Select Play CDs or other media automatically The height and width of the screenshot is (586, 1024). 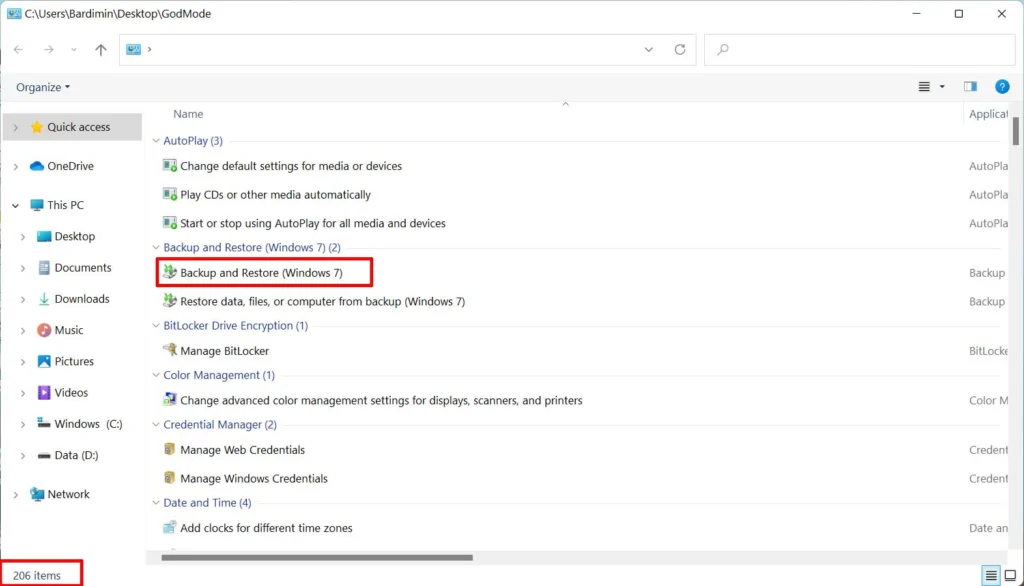coord(276,195)
